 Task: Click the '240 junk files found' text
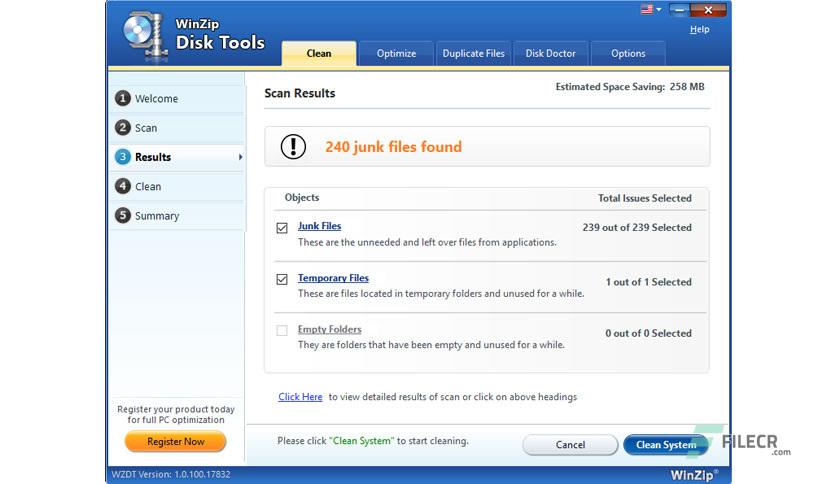coord(393,147)
